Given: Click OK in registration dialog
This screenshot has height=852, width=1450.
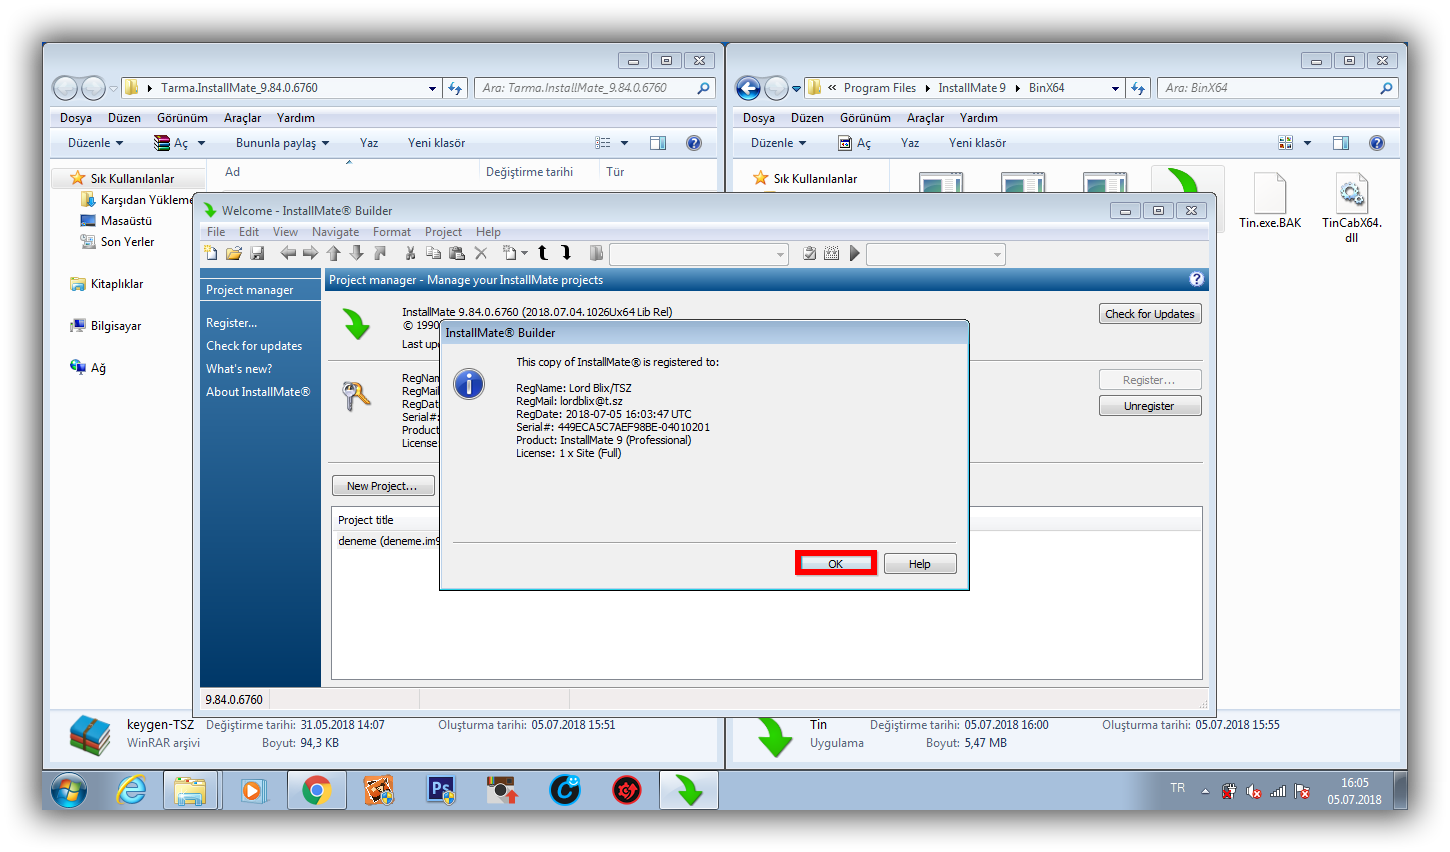Looking at the screenshot, I should pyautogui.click(x=836, y=564).
